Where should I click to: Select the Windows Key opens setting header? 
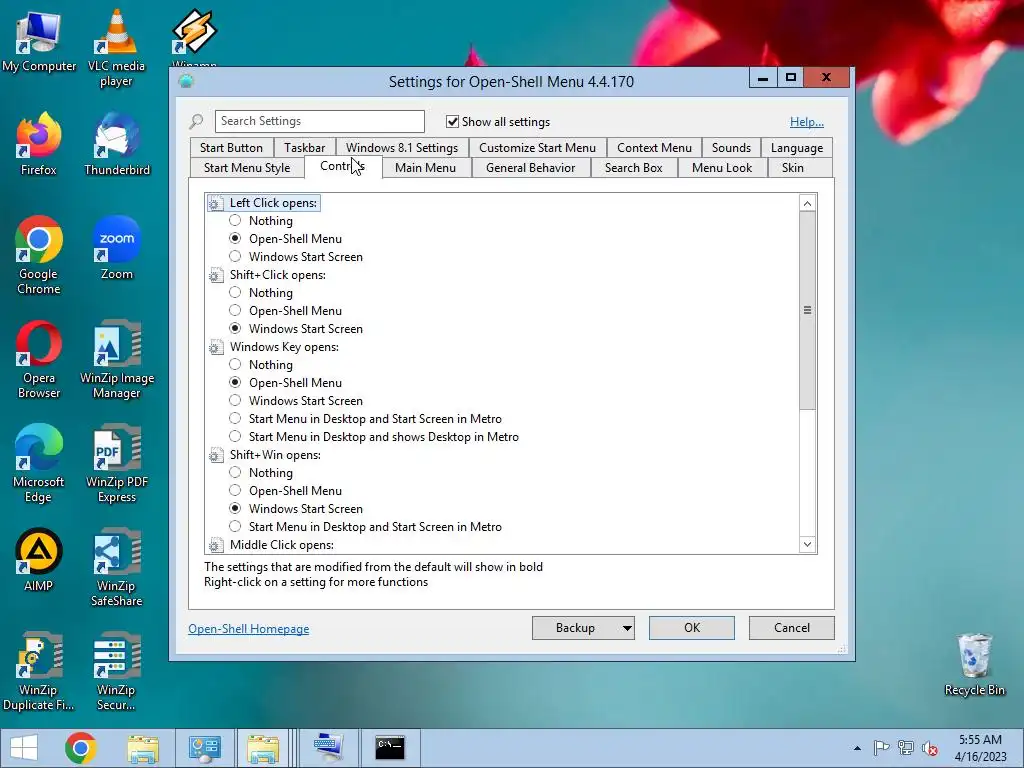284,347
